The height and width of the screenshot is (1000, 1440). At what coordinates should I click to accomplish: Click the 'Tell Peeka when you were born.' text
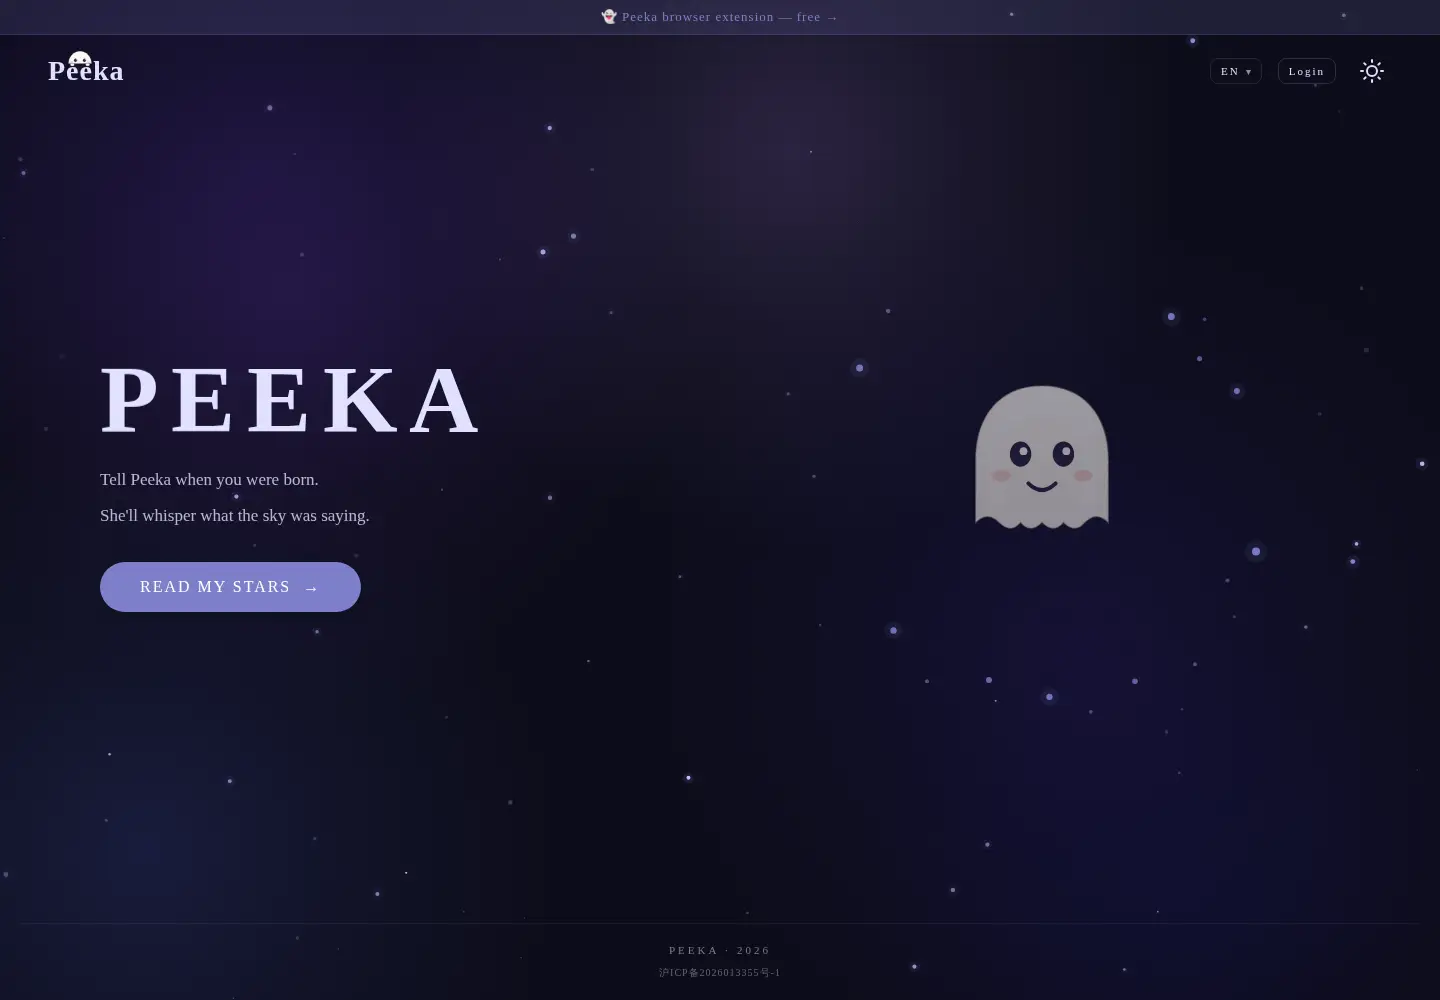(209, 480)
